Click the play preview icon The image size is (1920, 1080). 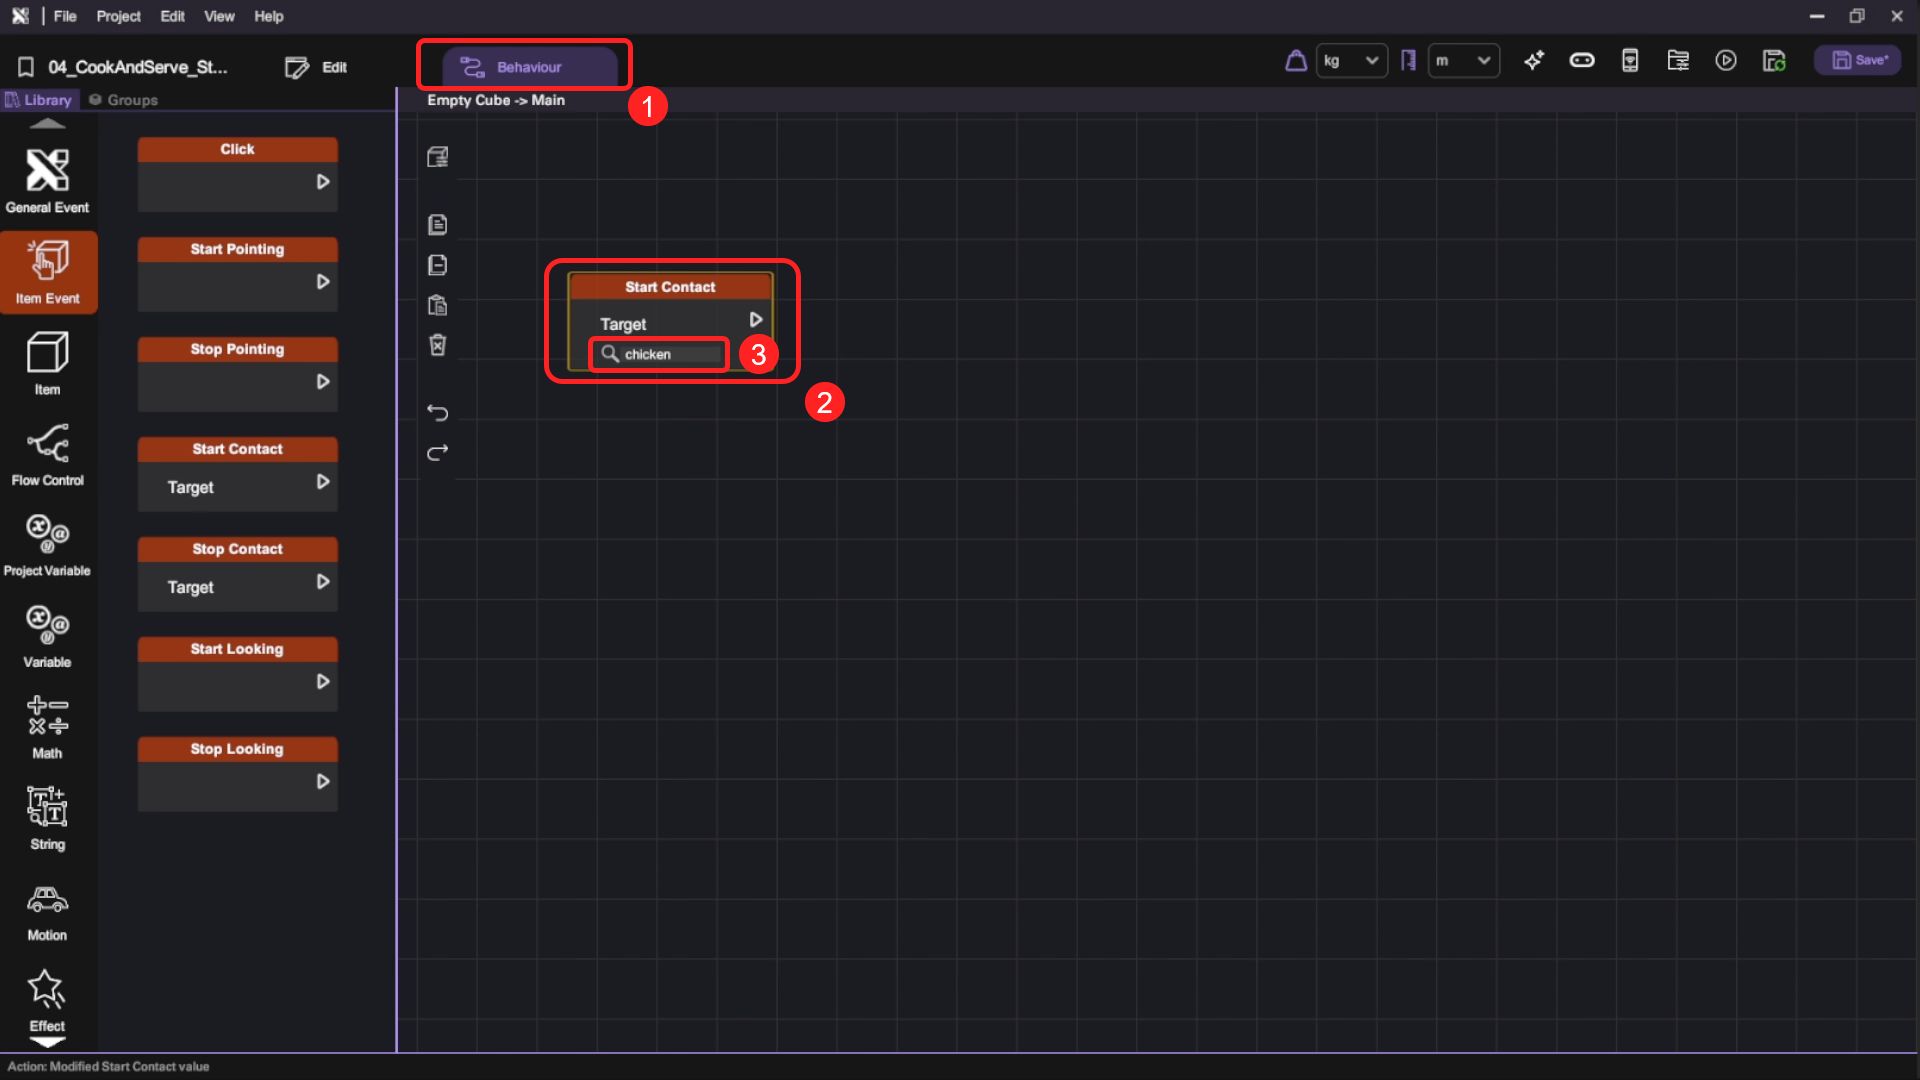pos(1726,61)
